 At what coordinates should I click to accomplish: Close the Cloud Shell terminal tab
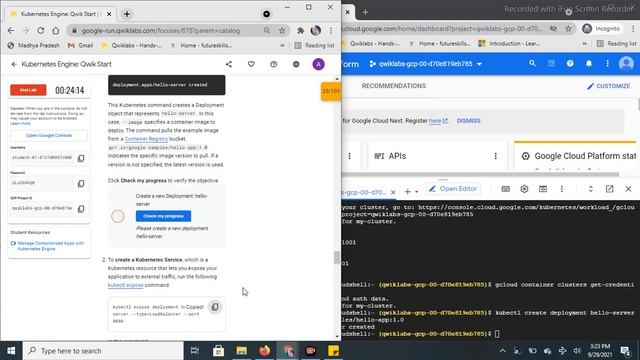click(x=393, y=192)
